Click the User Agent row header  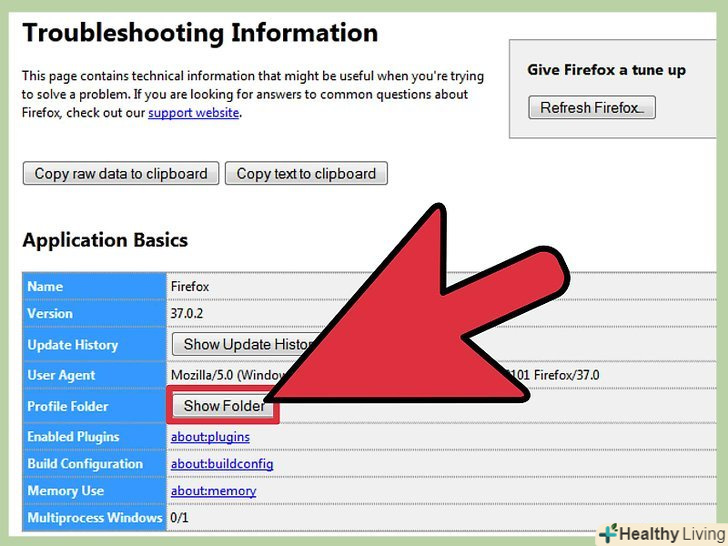pyautogui.click(x=94, y=375)
